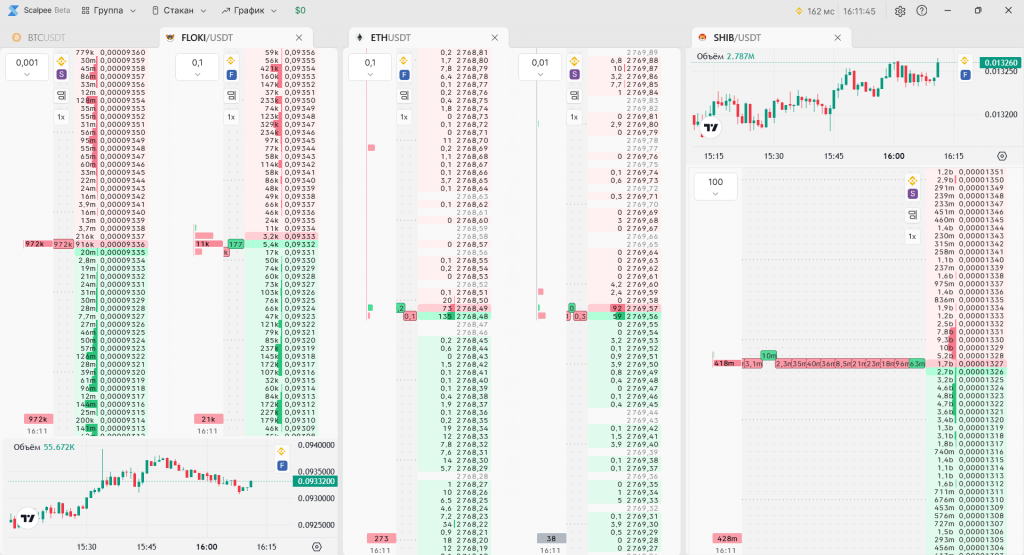Toggle the blue F futures badge in FLOKI
Viewport: 1024px width, 555px height.
[x=231, y=75]
